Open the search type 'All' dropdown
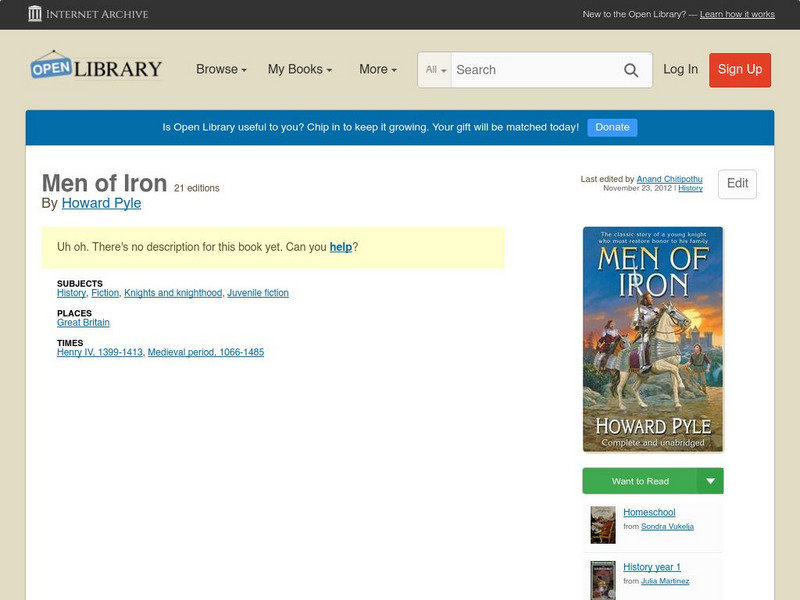This screenshot has width=800, height=600. point(436,70)
